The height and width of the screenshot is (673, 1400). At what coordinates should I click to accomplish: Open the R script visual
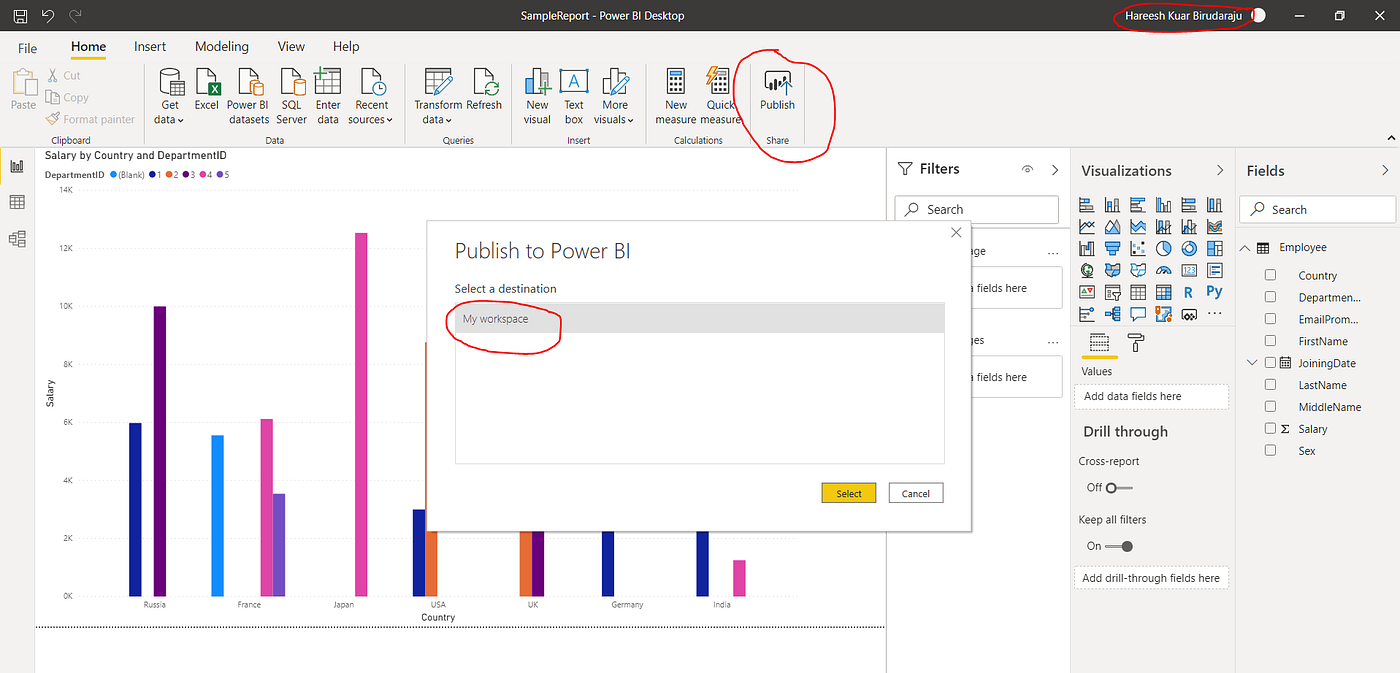click(1188, 291)
